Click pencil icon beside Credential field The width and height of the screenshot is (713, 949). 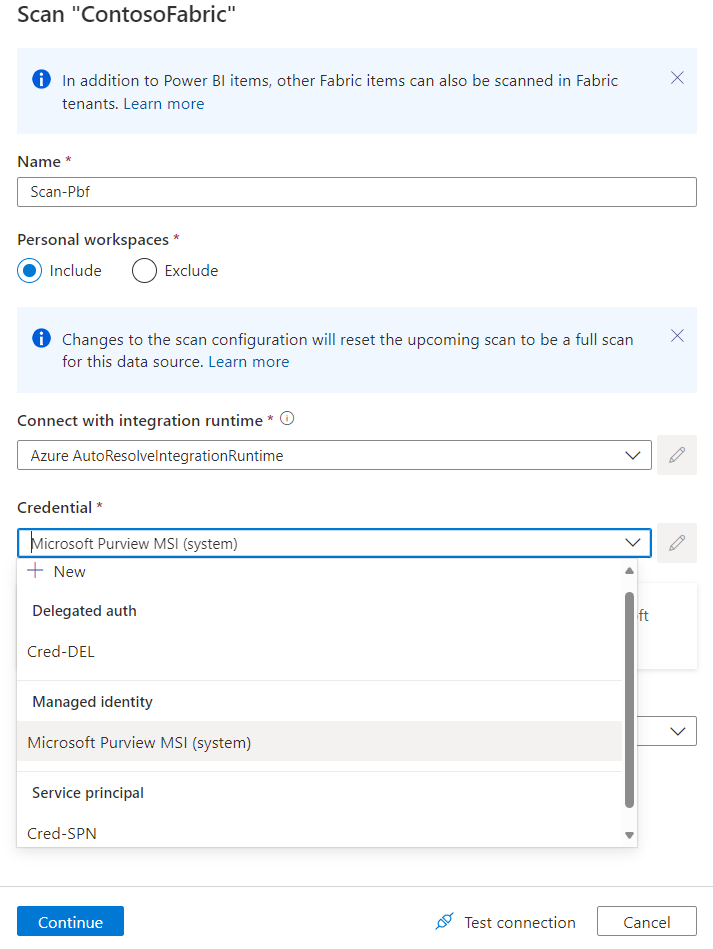[x=677, y=543]
